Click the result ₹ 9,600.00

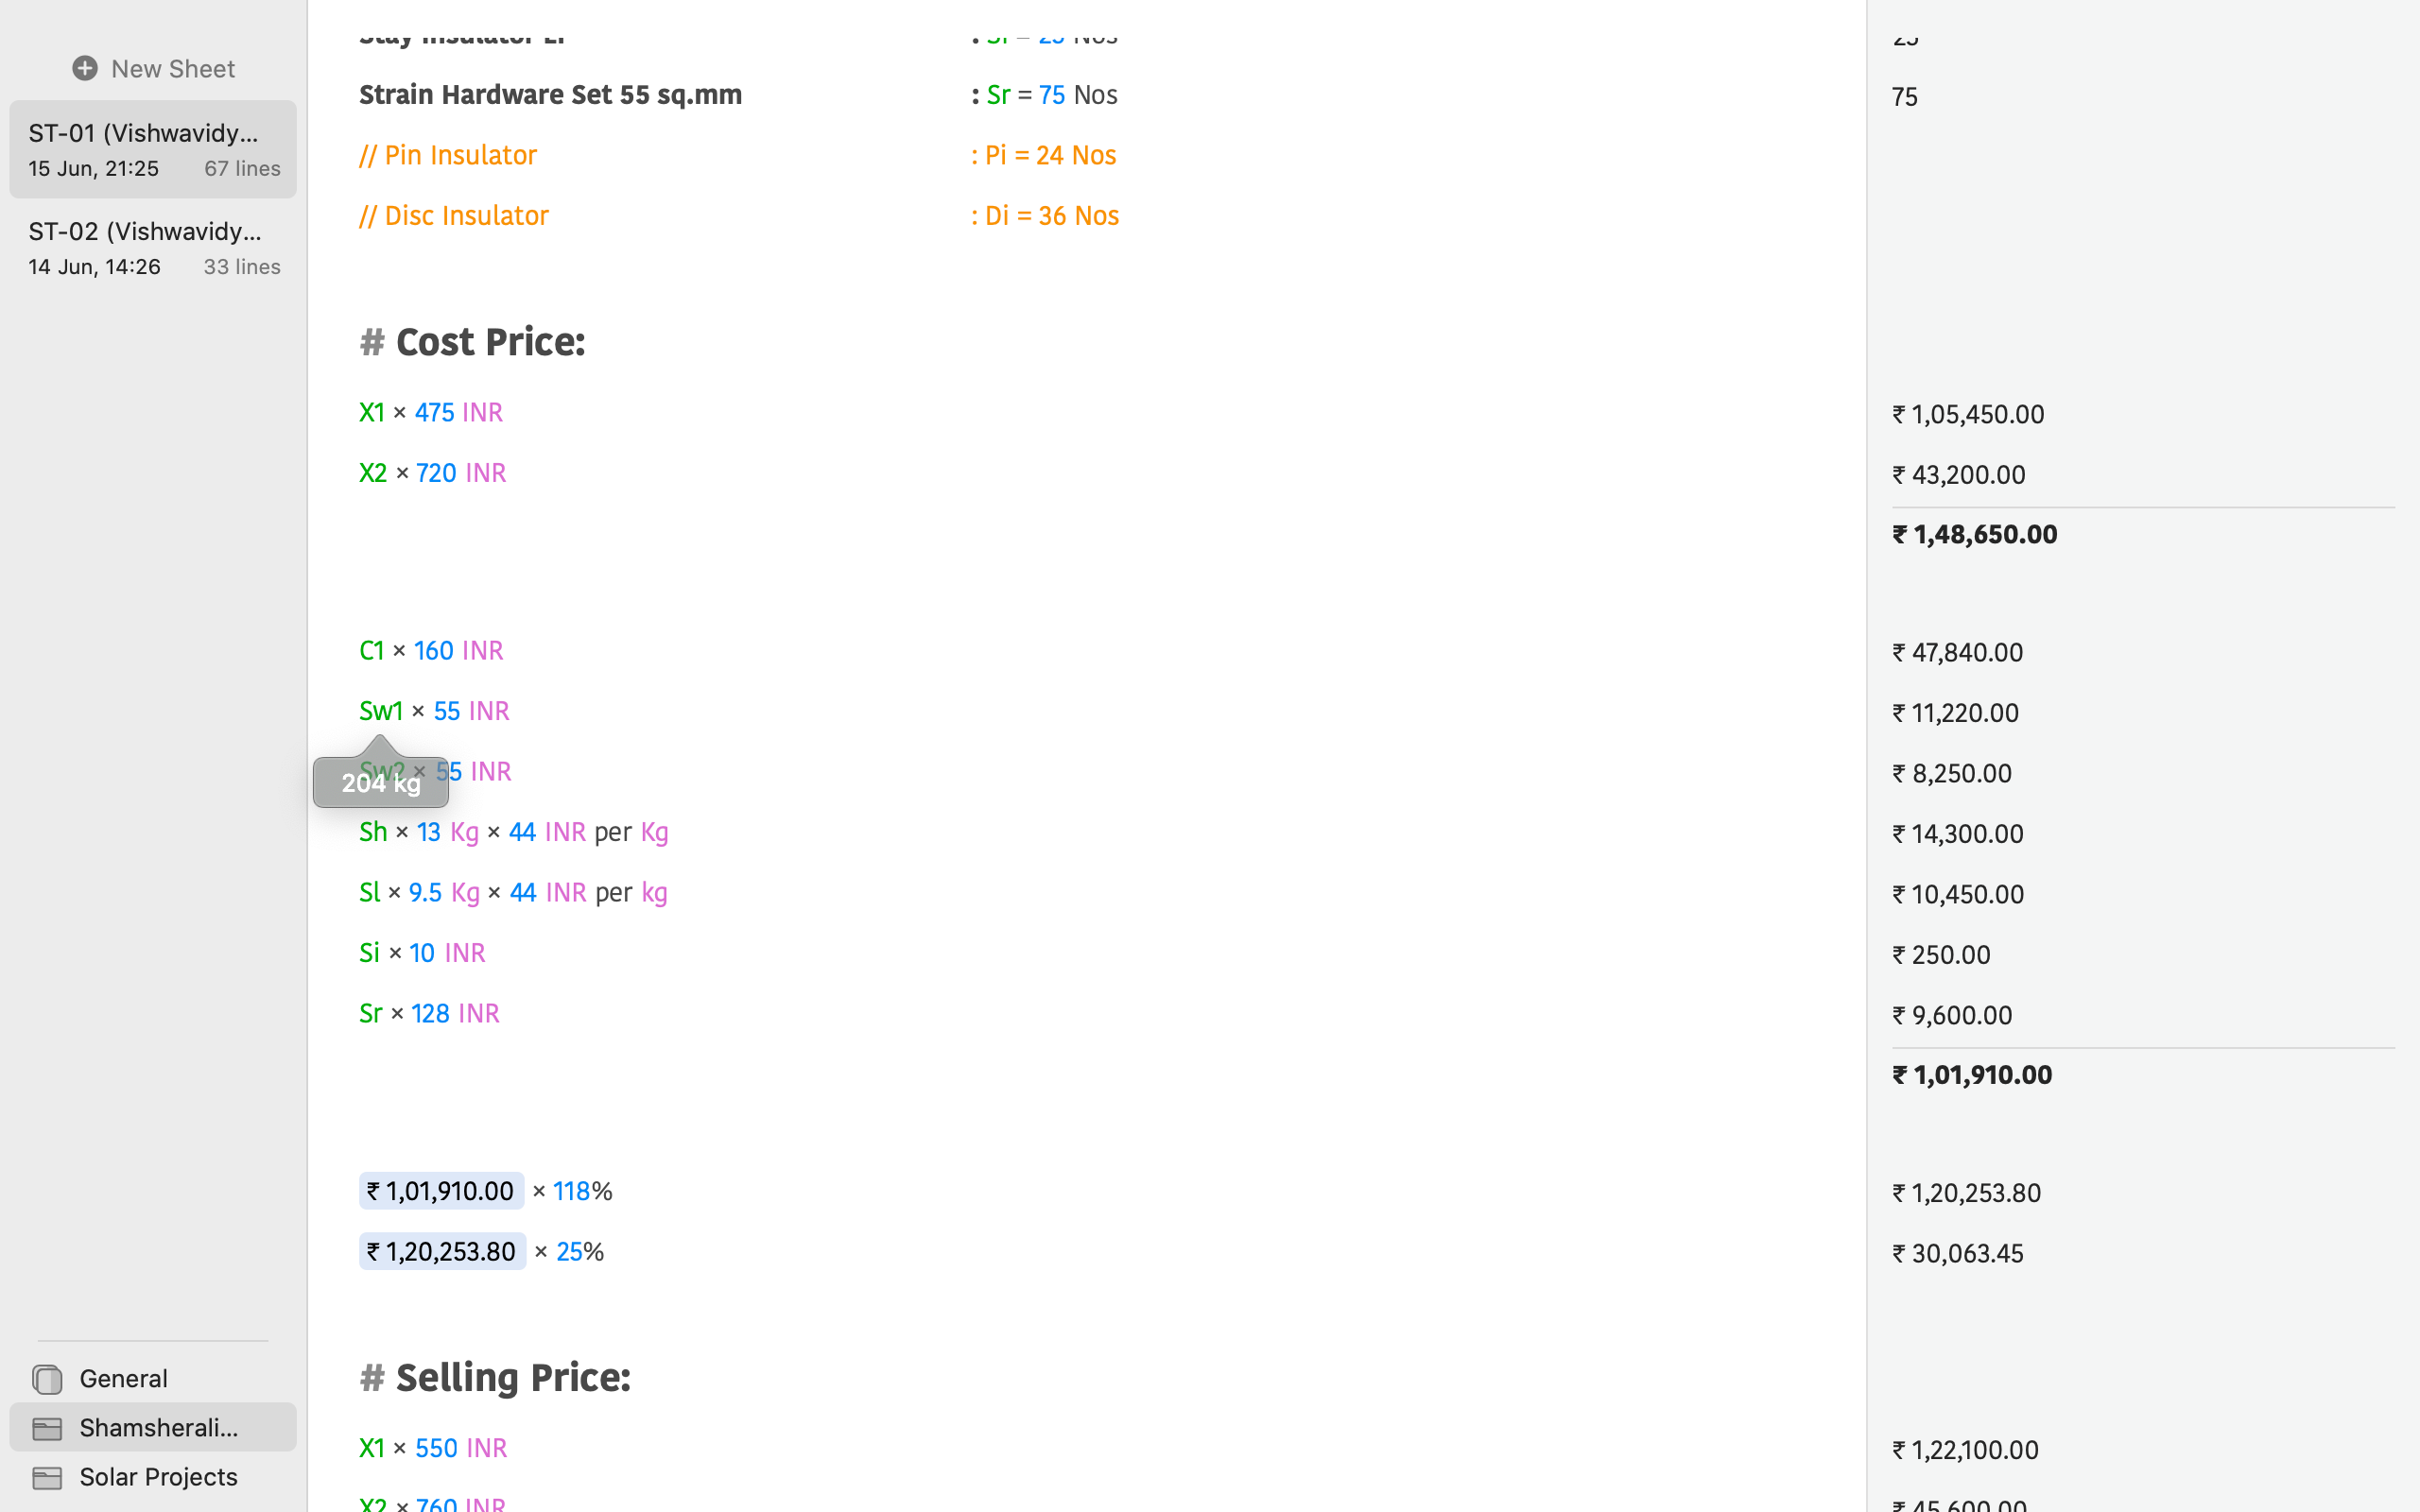click(1952, 1015)
